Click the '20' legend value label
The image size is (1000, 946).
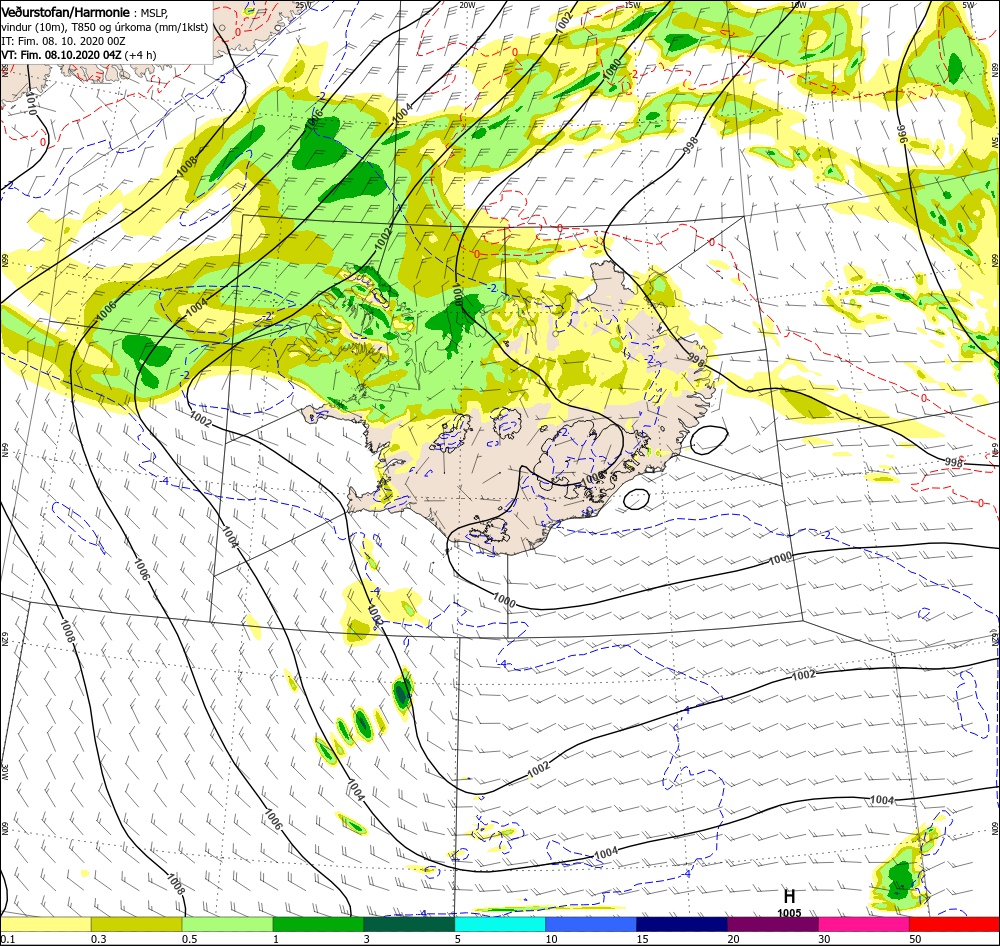click(733, 938)
